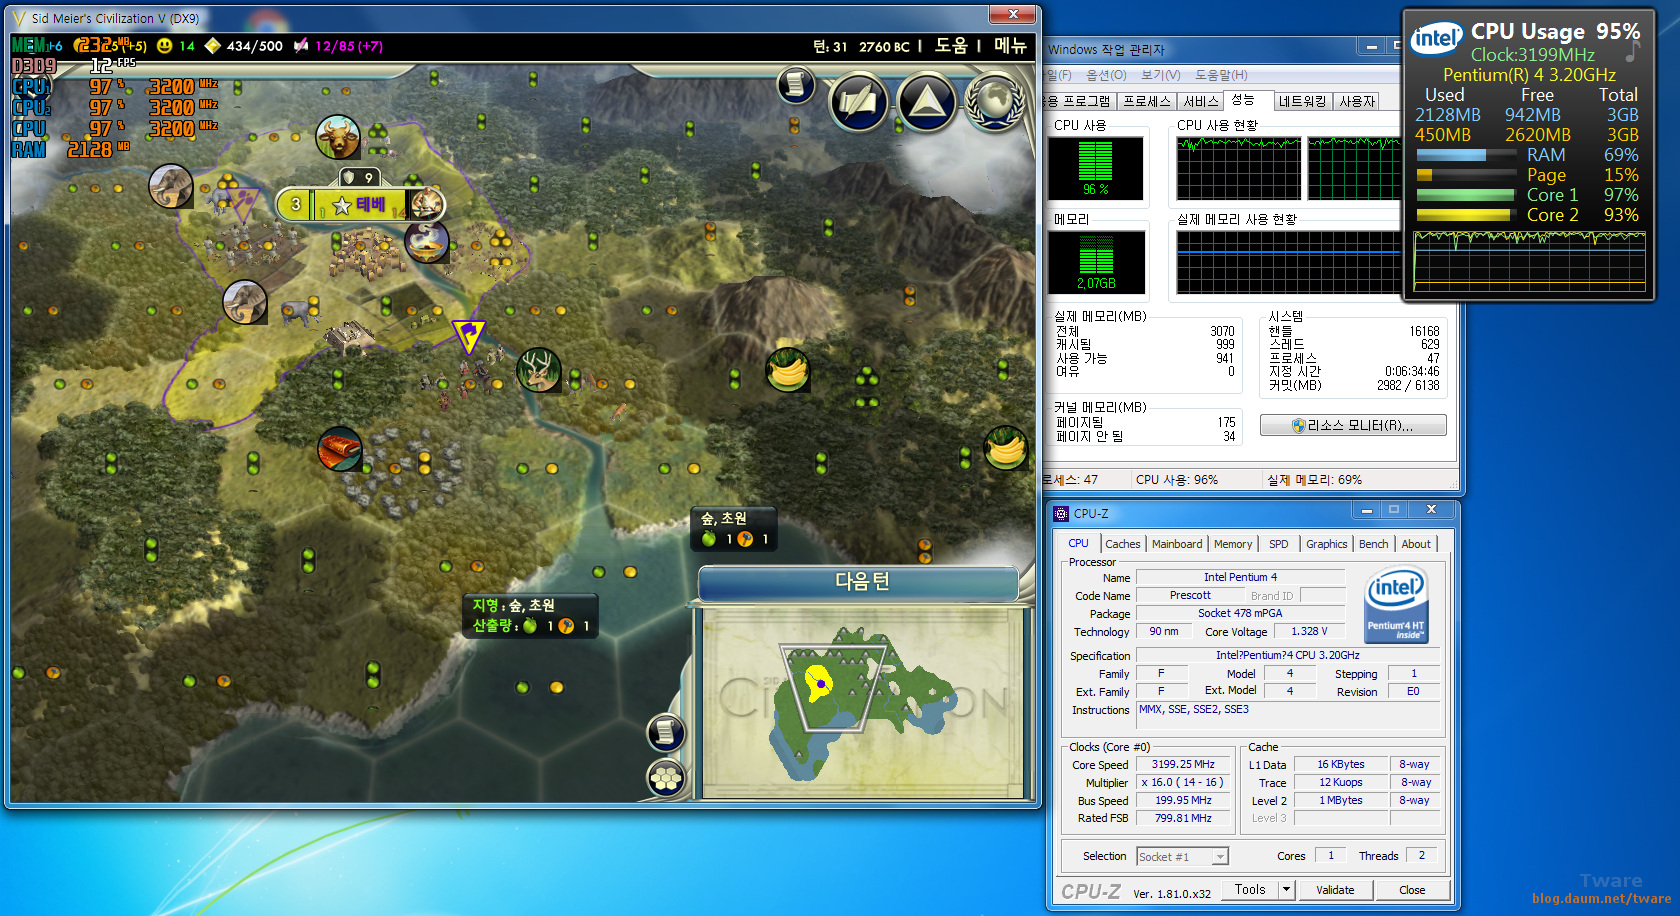Click the Tools button in CPU-Z
This screenshot has height=916, width=1680.
click(x=1250, y=889)
